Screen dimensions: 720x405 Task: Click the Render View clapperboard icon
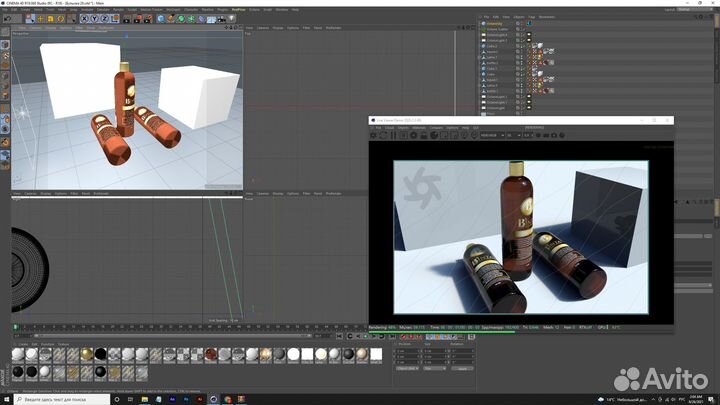[127, 18]
